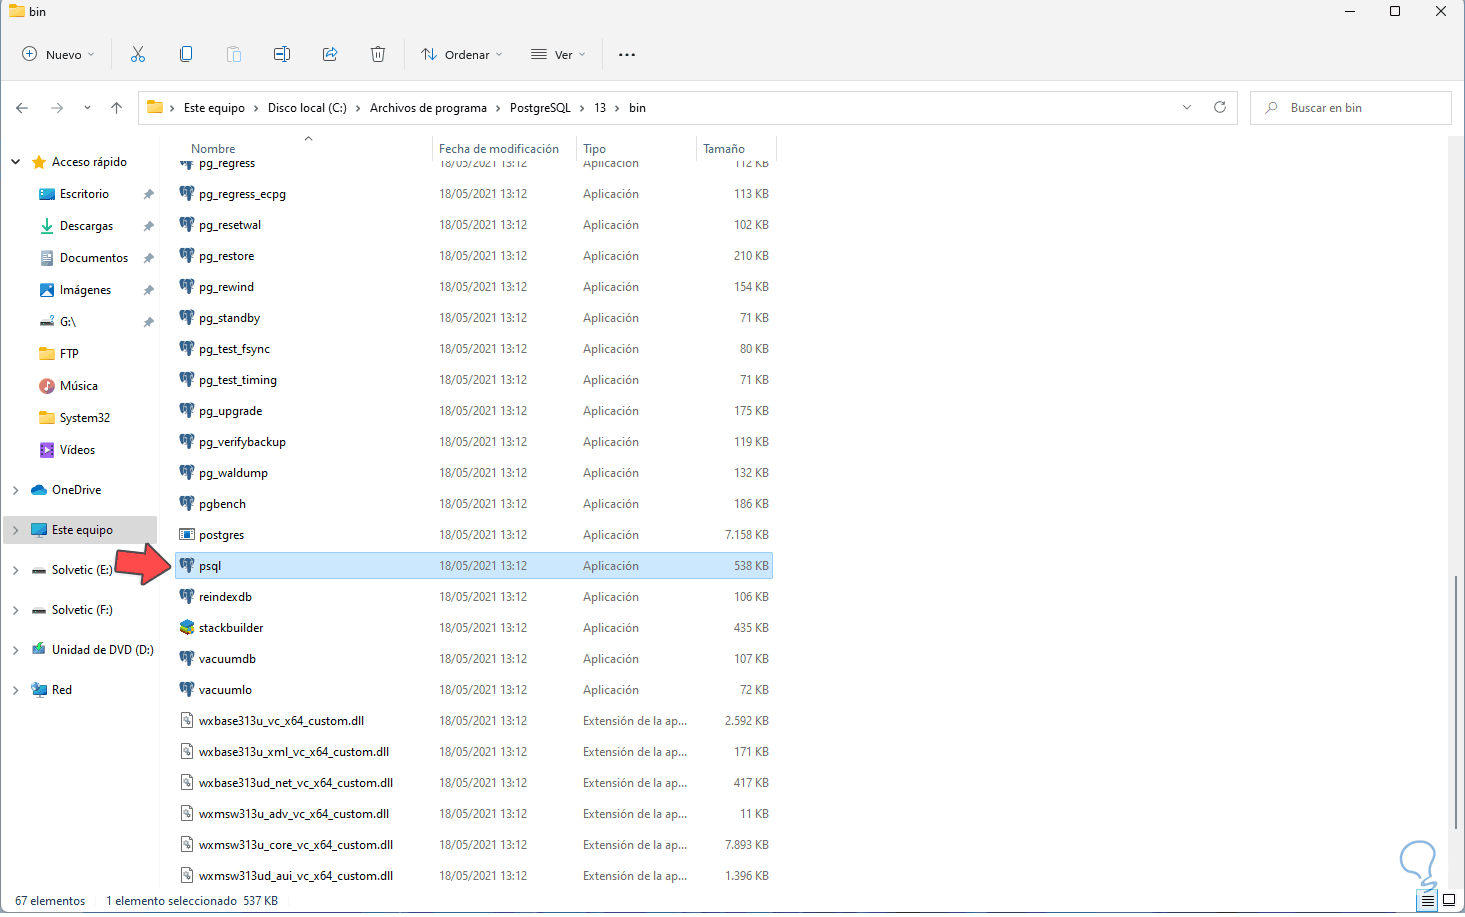Click the Descargas download icon
Viewport: 1465px width, 917px height.
(x=47, y=226)
